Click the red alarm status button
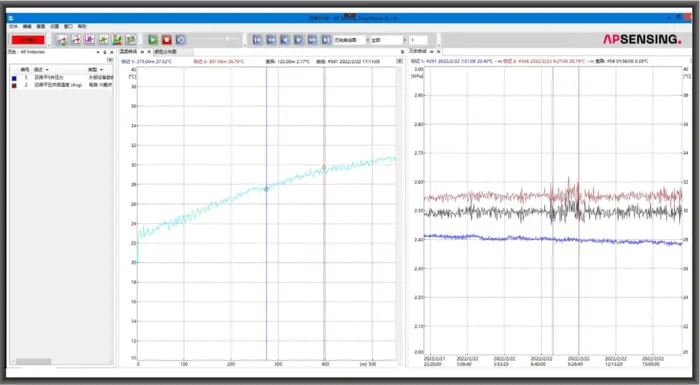The height and width of the screenshot is (385, 700). tap(28, 40)
